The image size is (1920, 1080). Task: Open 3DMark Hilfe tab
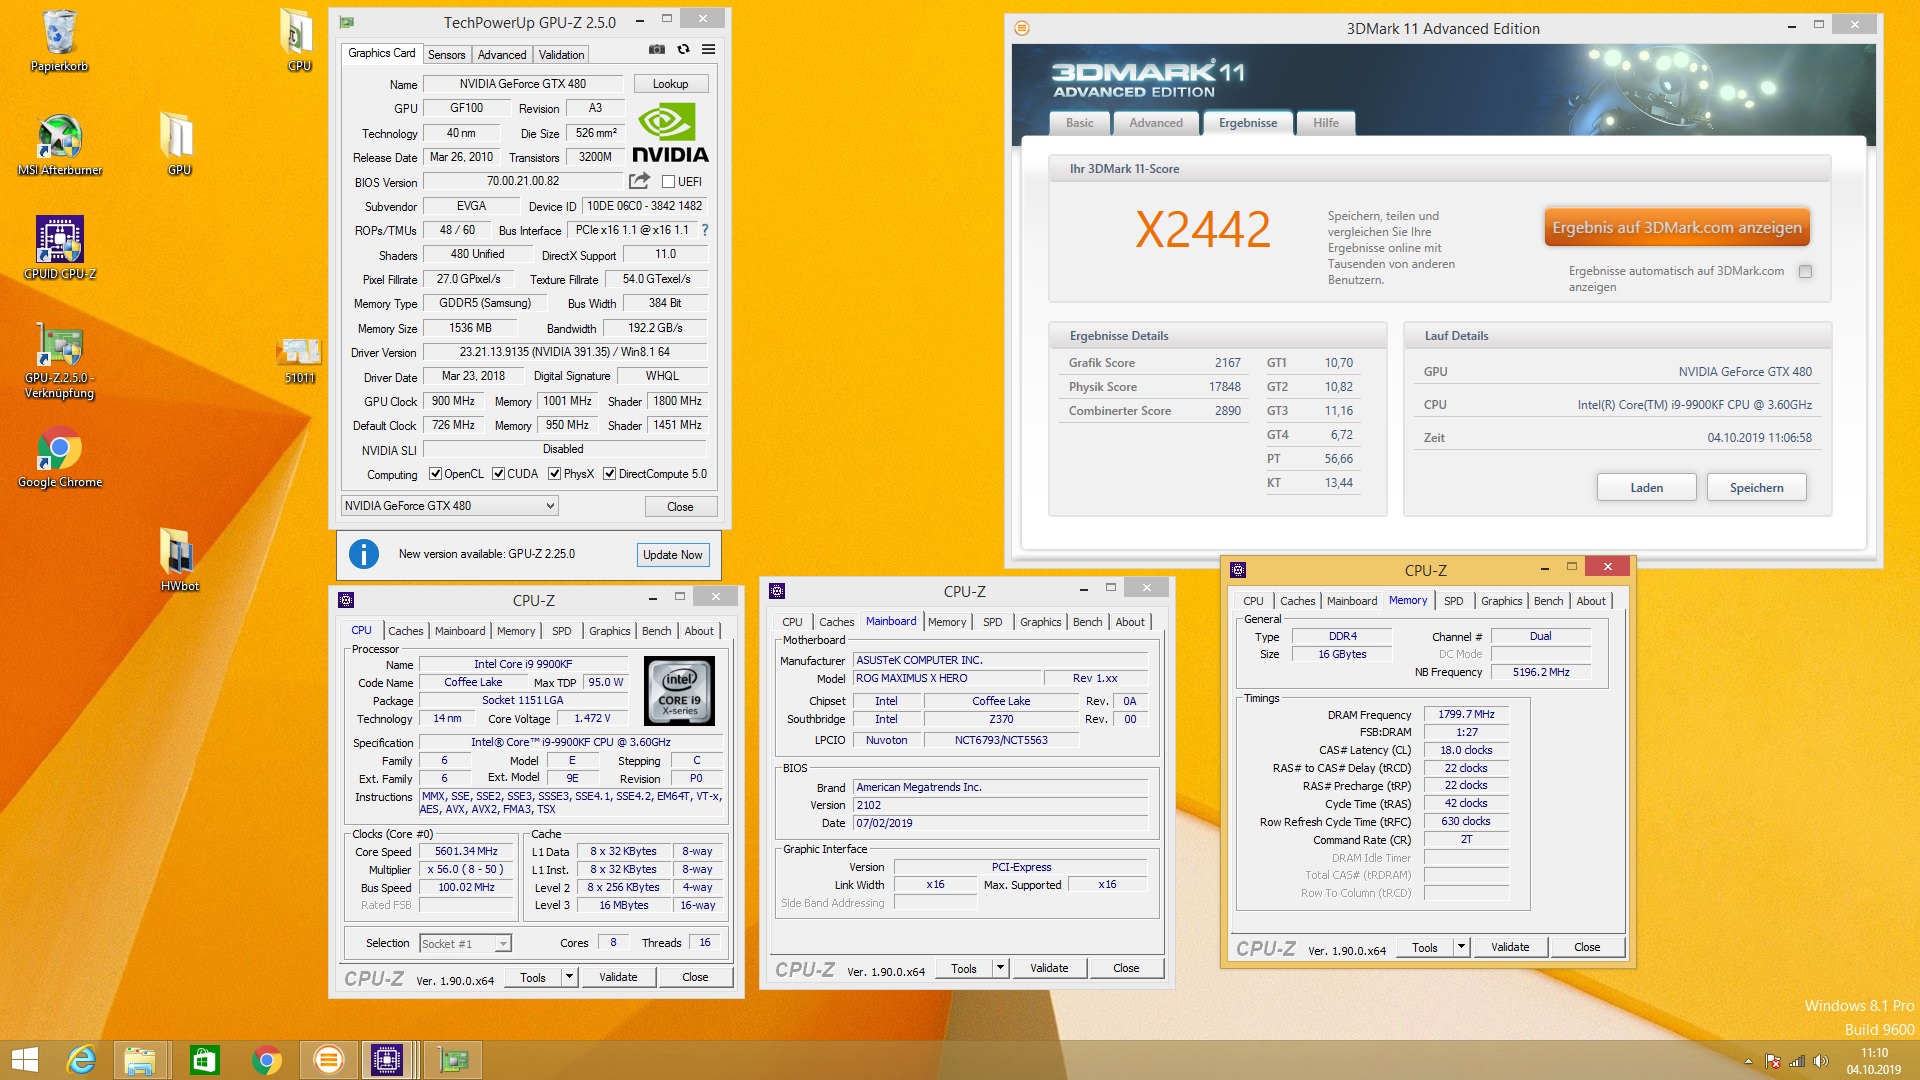(x=1326, y=123)
